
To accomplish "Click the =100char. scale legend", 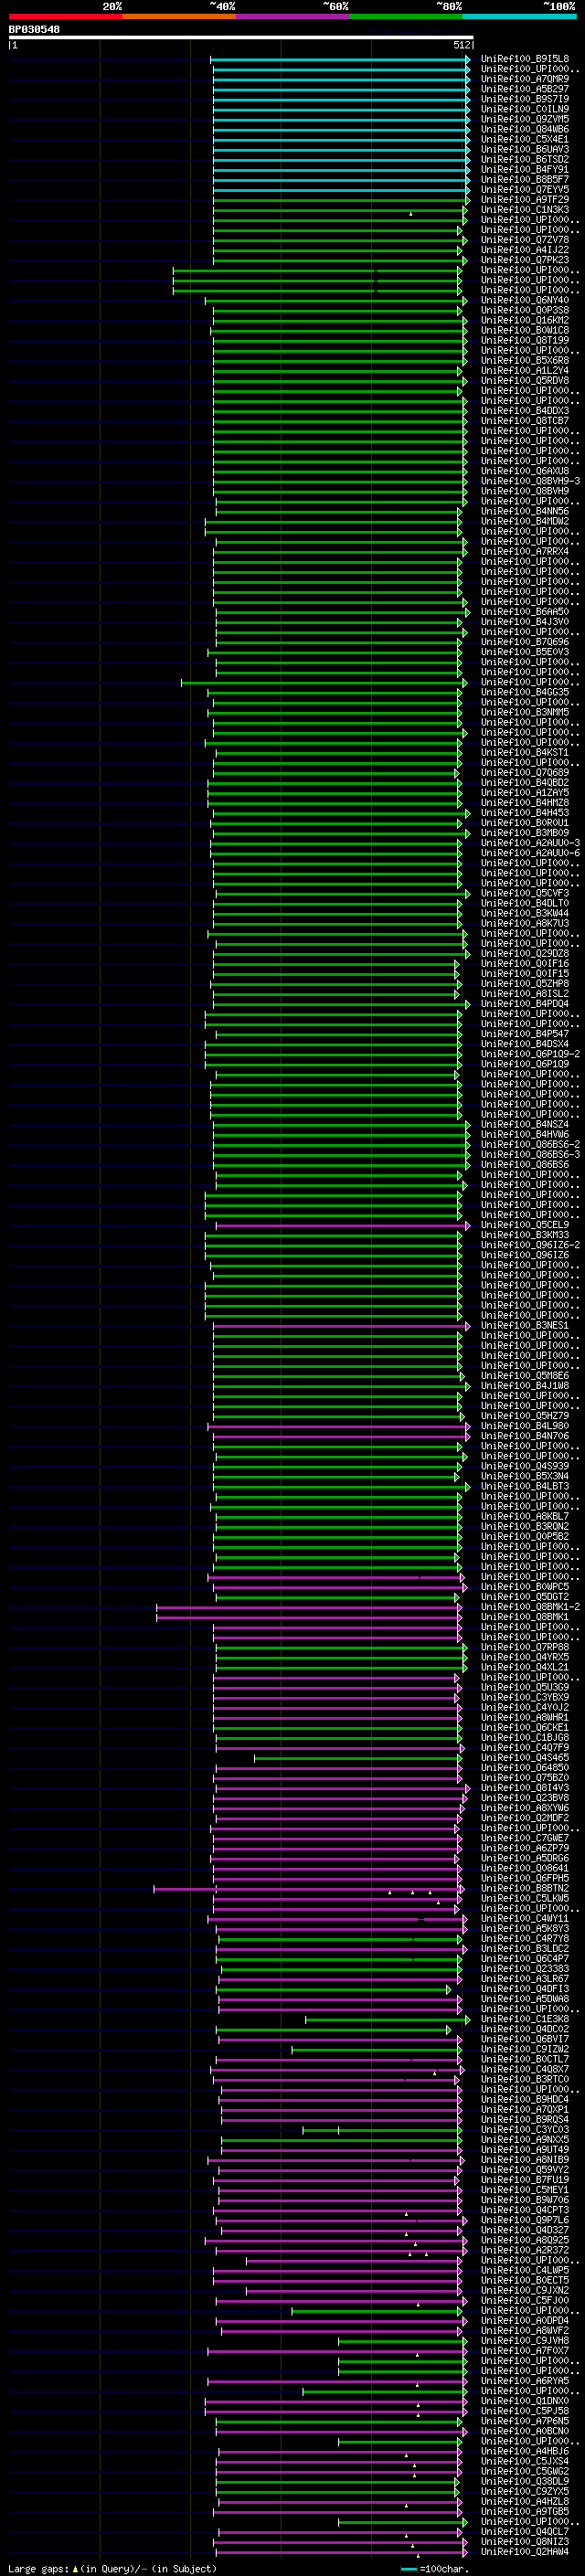I will (x=435, y=2568).
